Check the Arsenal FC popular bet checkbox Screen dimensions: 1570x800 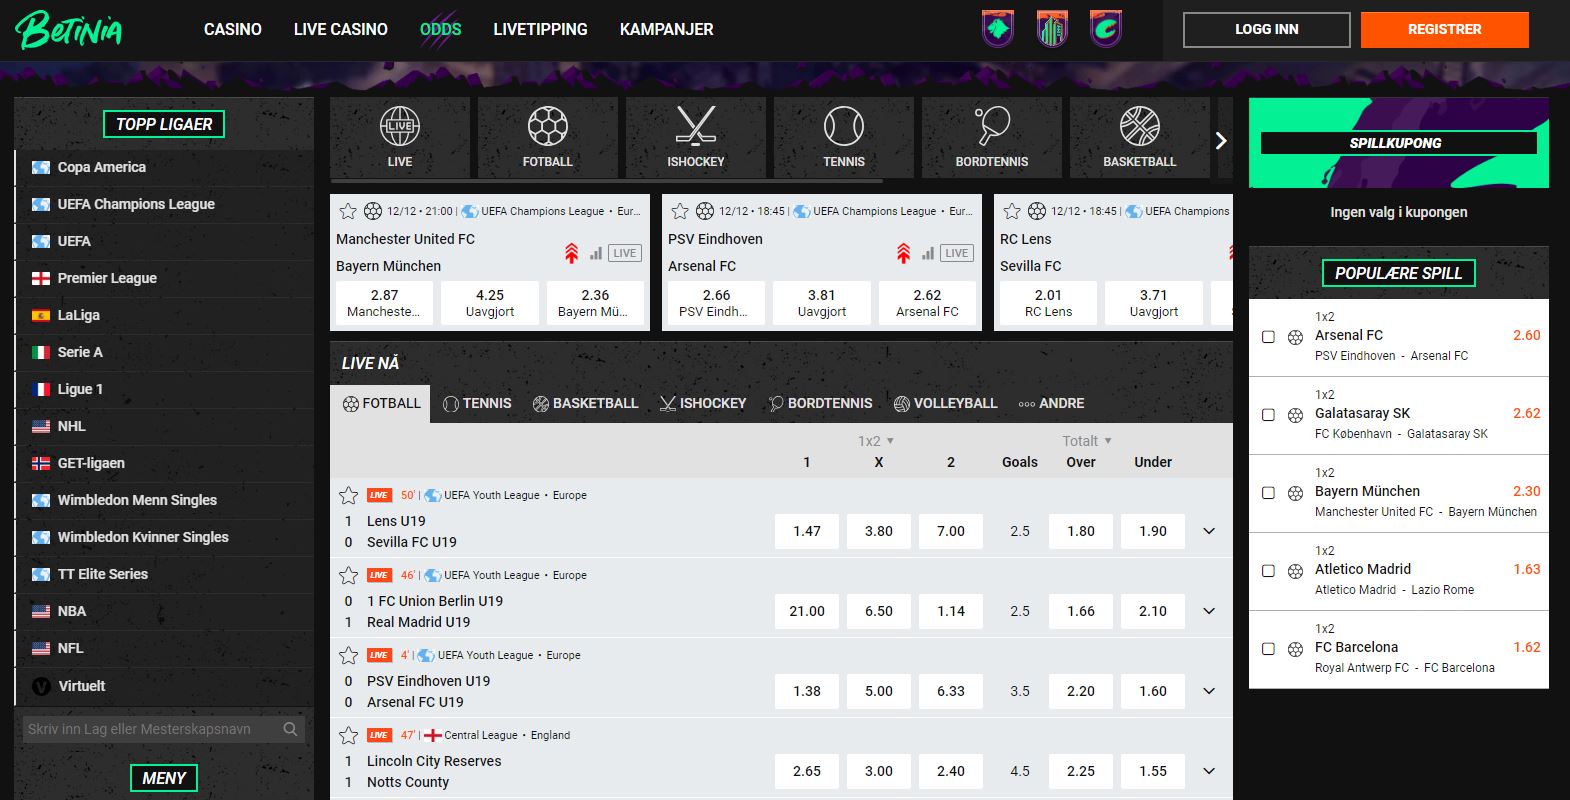pyautogui.click(x=1268, y=337)
